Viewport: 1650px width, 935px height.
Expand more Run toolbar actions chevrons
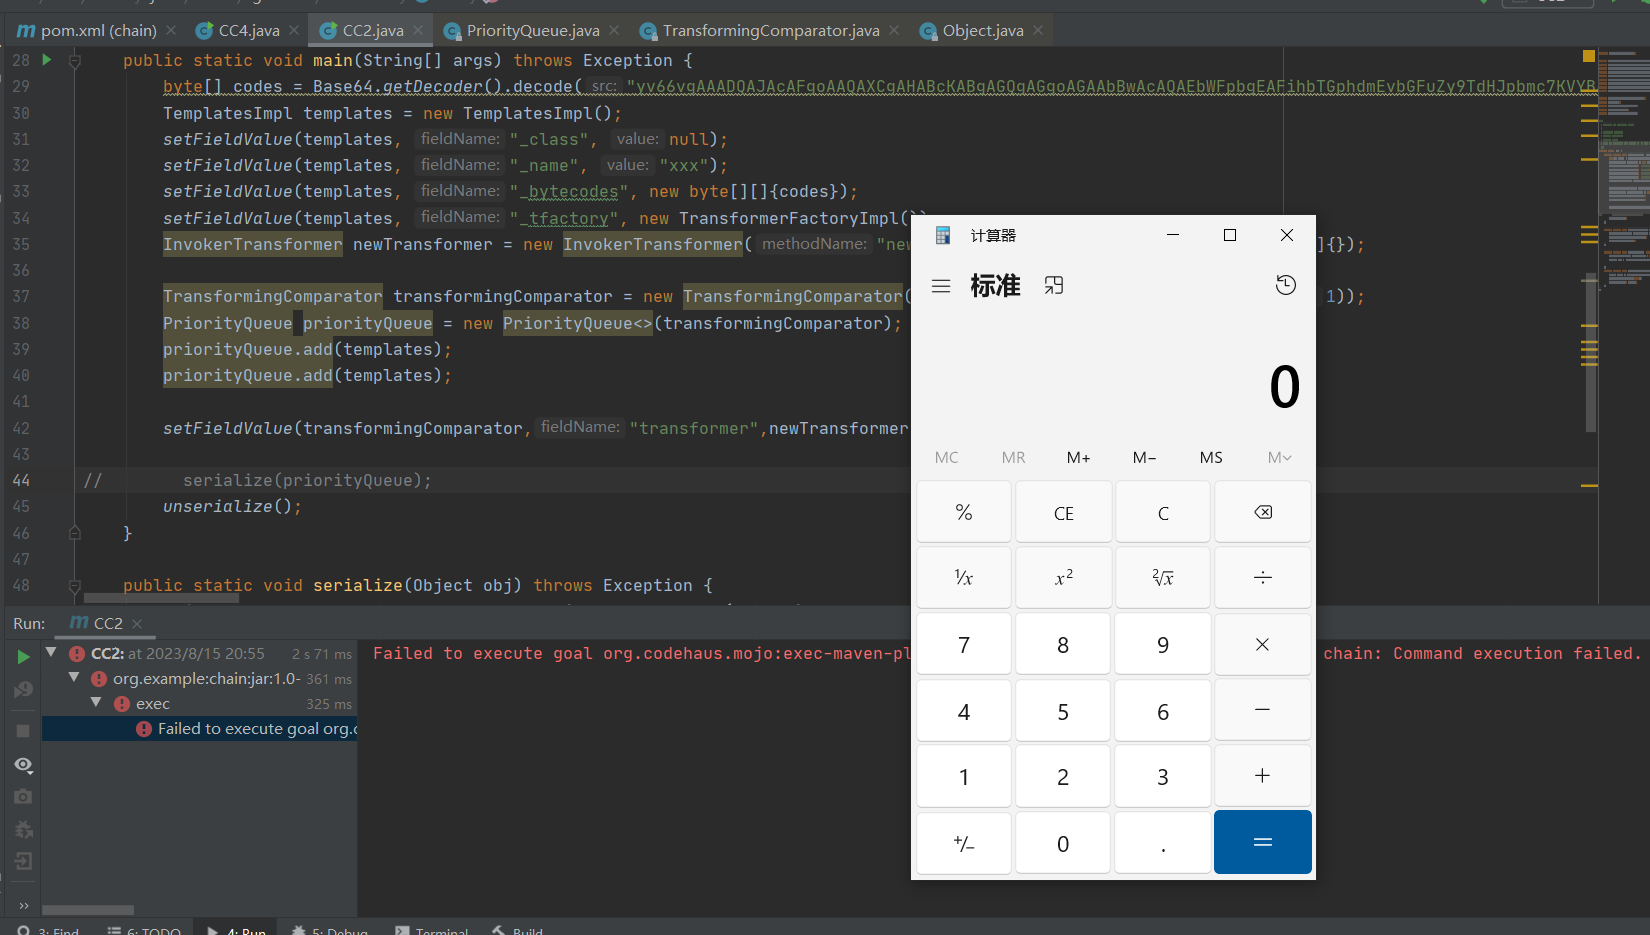click(23, 905)
